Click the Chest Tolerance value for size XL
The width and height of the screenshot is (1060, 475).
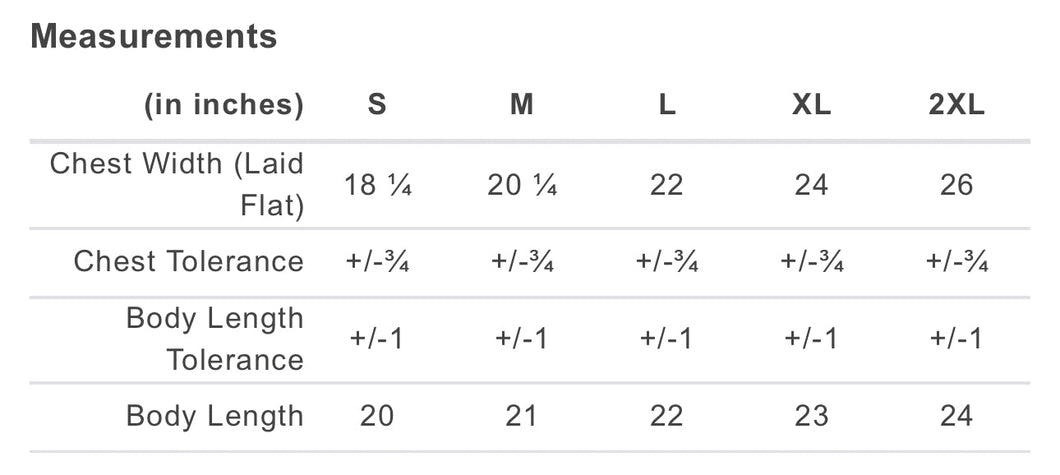(x=811, y=262)
